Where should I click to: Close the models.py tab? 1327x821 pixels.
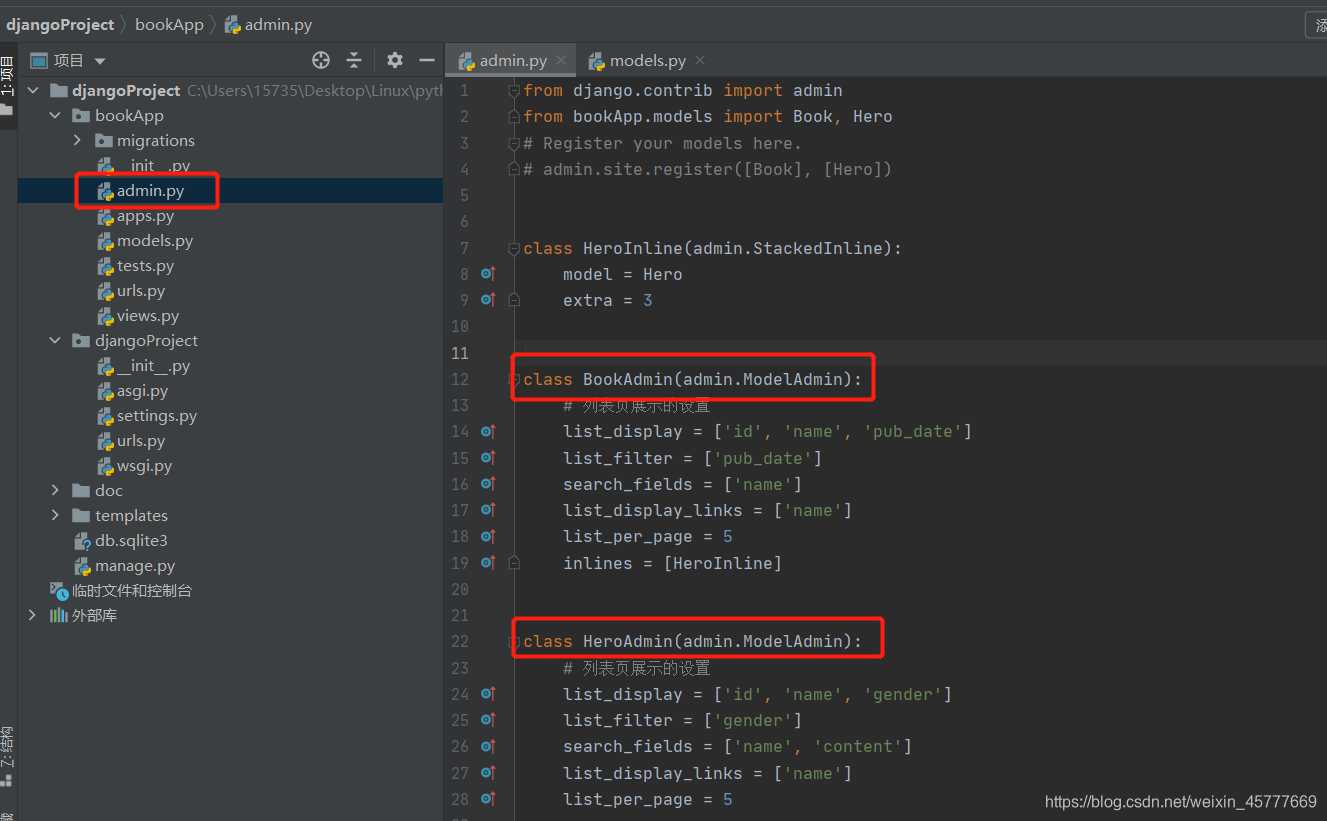pos(700,60)
